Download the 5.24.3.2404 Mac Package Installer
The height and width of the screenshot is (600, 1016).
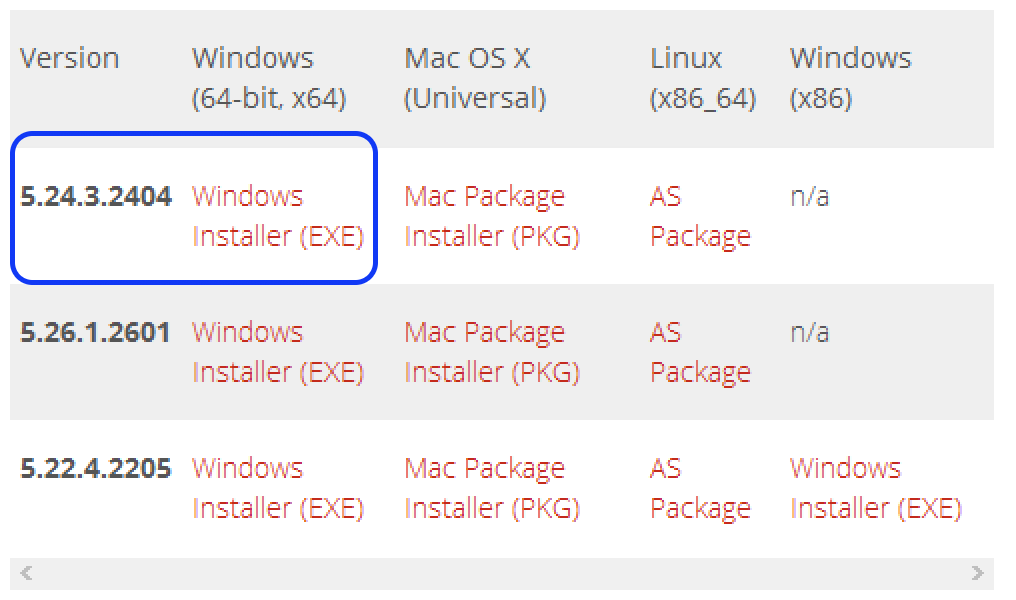[491, 216]
